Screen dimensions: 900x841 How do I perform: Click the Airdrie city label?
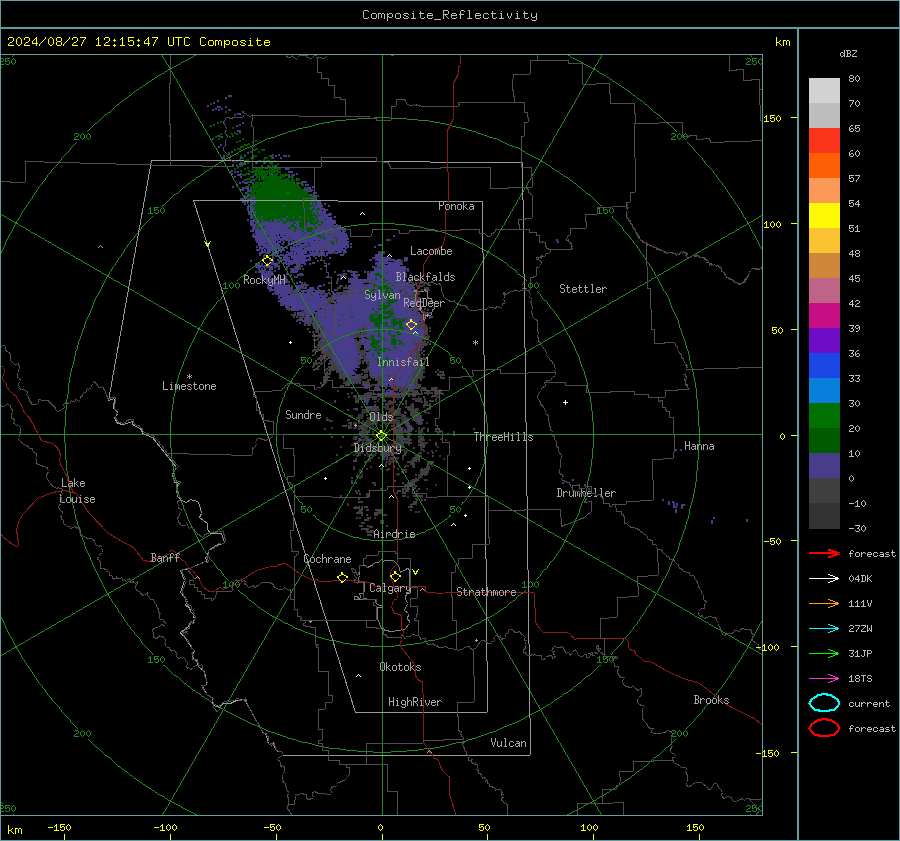[x=394, y=534]
